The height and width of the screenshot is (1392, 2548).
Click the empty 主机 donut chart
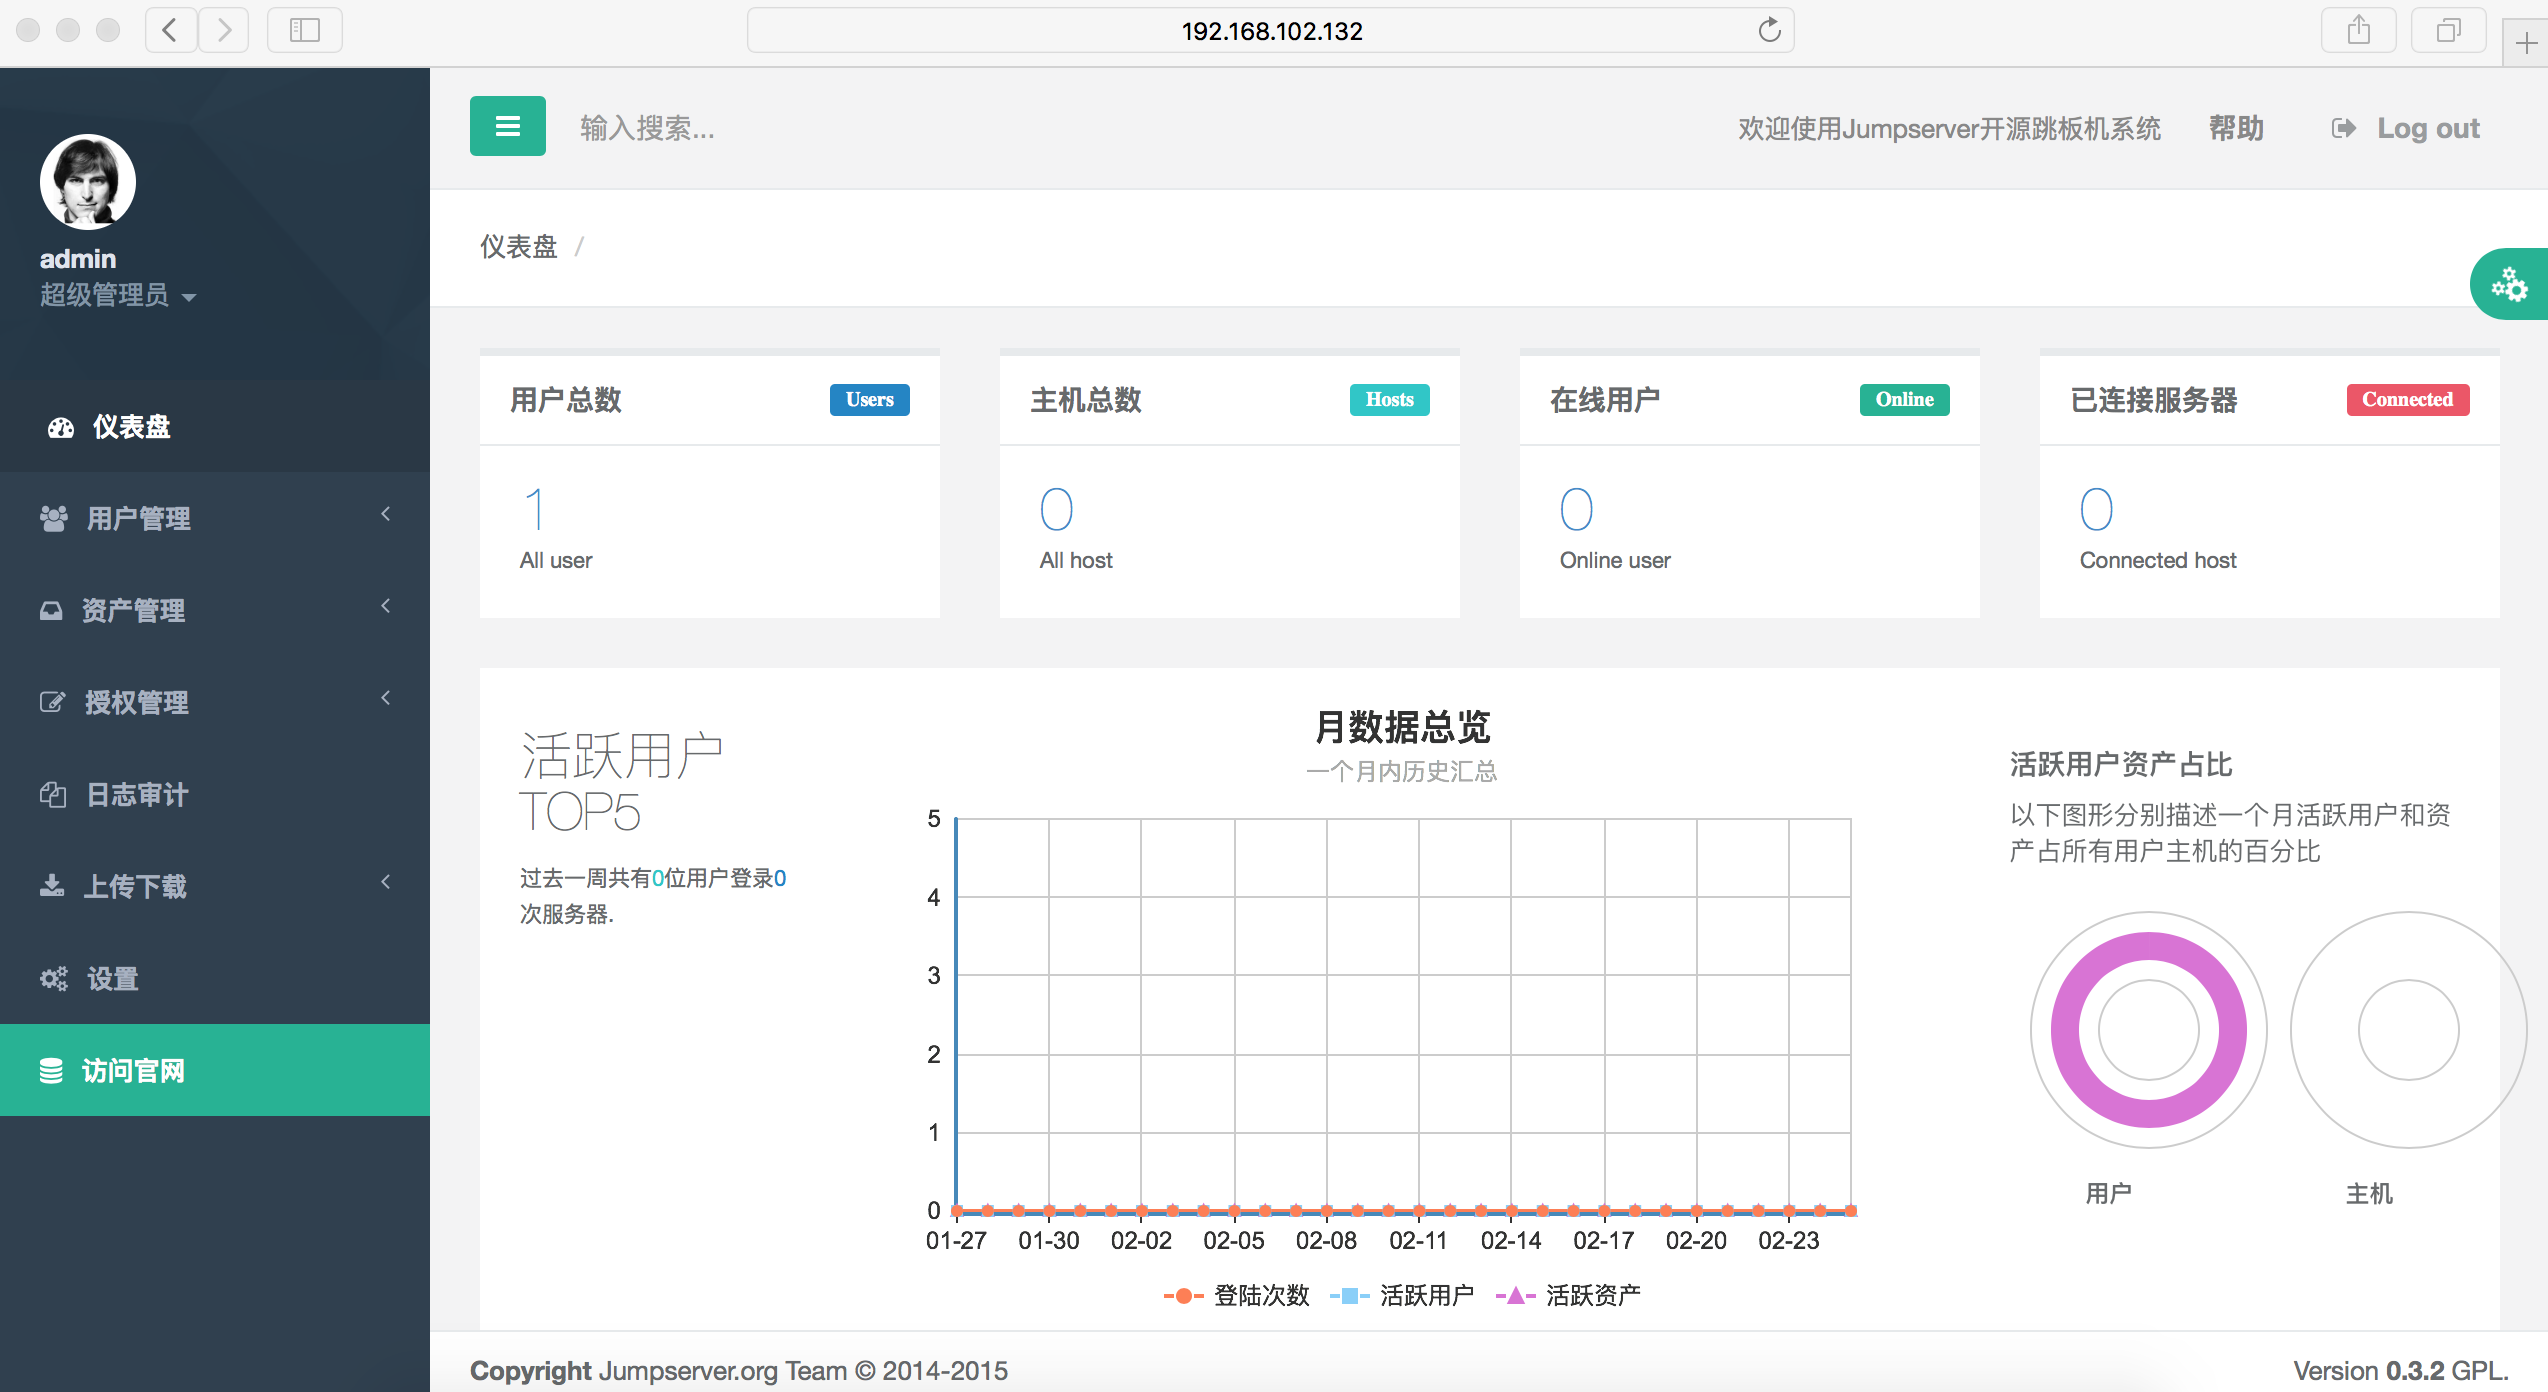coord(2408,1030)
